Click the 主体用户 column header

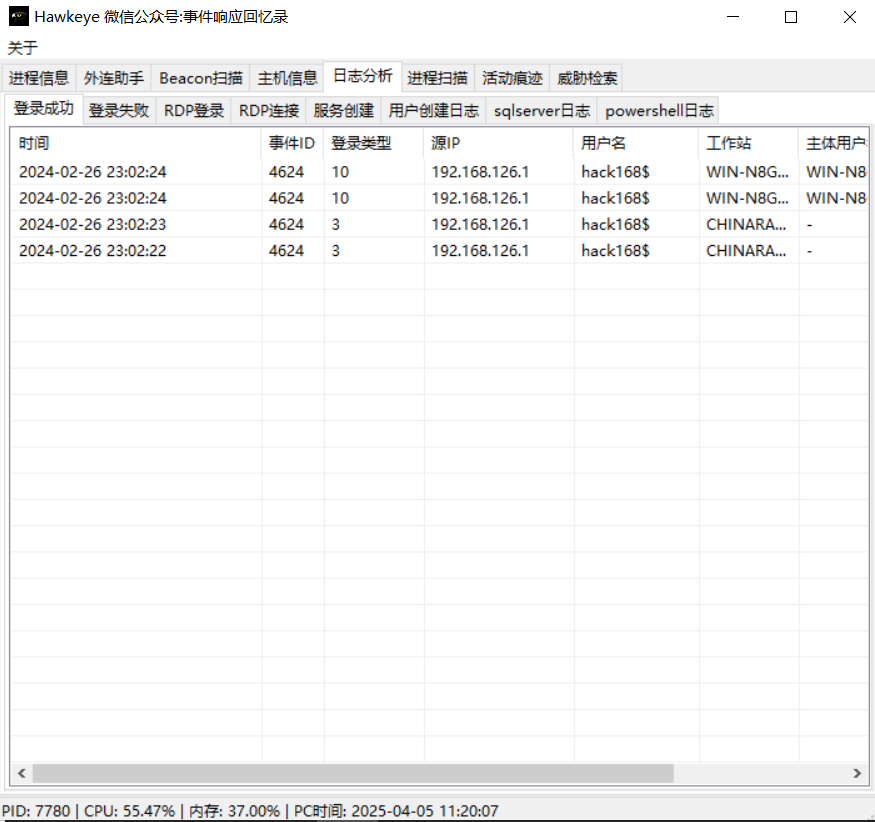(834, 143)
